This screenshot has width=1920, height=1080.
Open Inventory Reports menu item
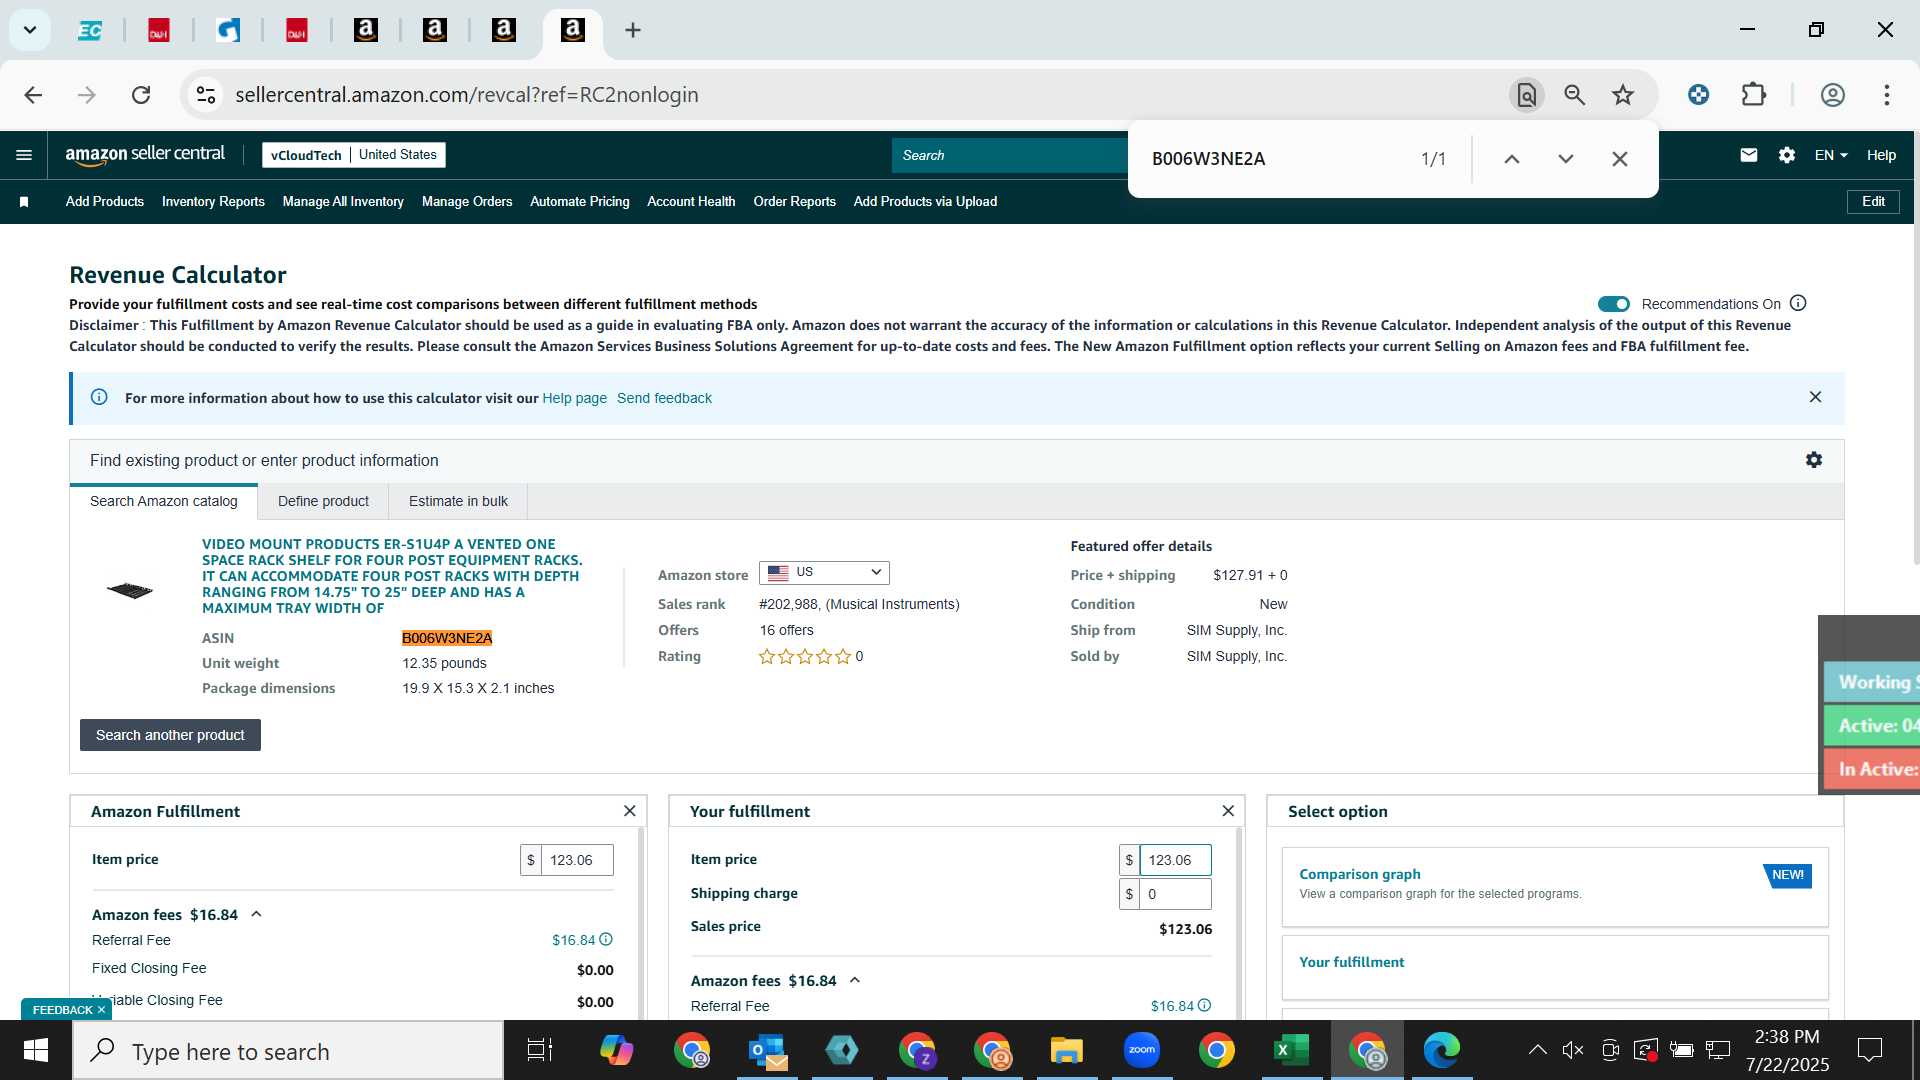tap(213, 201)
